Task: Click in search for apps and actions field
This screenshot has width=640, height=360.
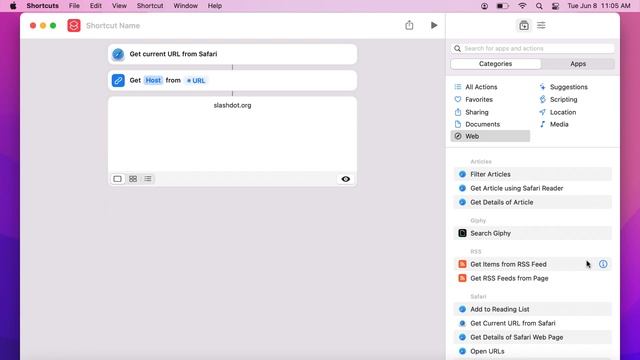Action: click(x=533, y=48)
